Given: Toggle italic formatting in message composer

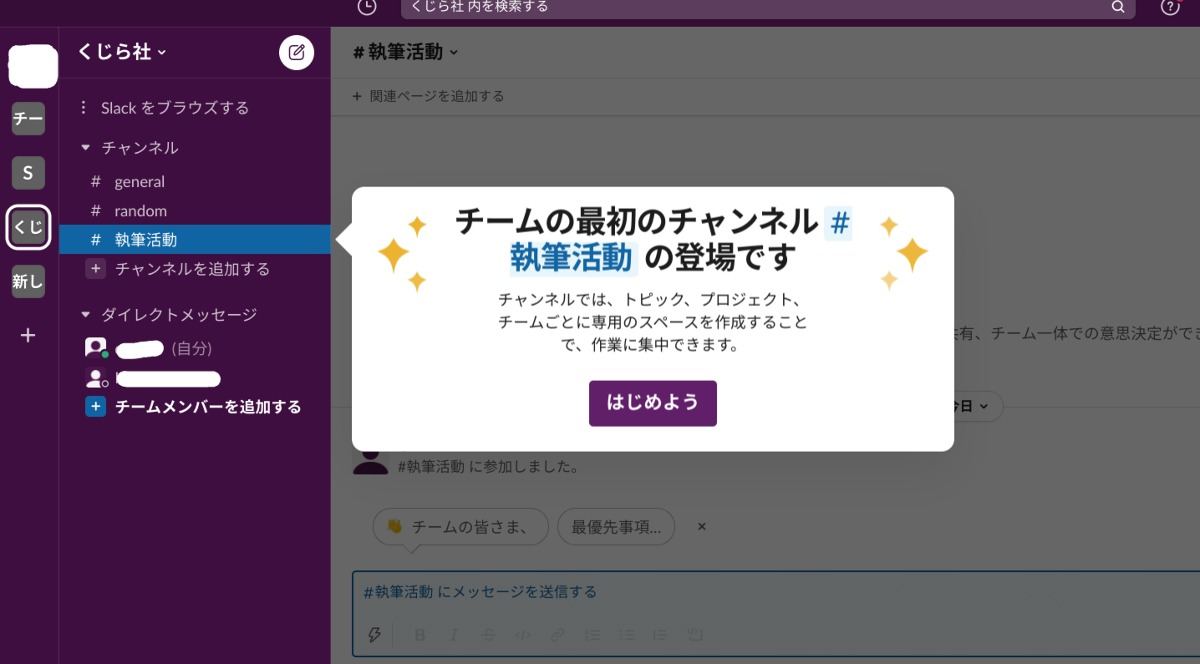Looking at the screenshot, I should point(453,634).
